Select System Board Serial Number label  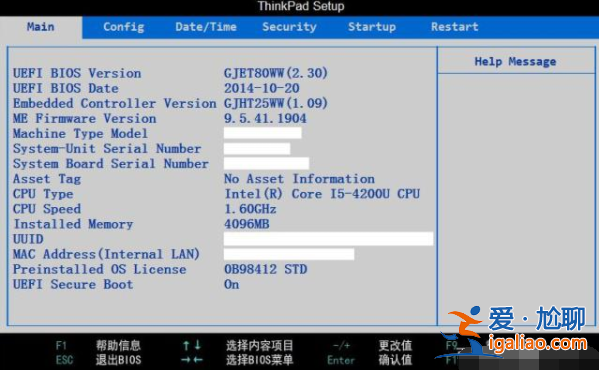111,163
